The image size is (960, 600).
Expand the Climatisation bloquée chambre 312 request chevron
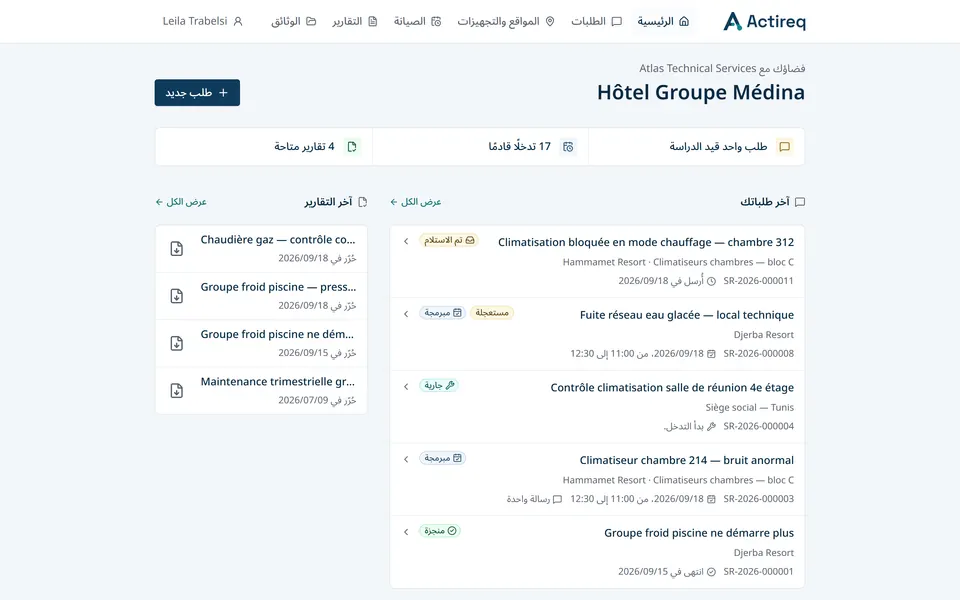406,241
